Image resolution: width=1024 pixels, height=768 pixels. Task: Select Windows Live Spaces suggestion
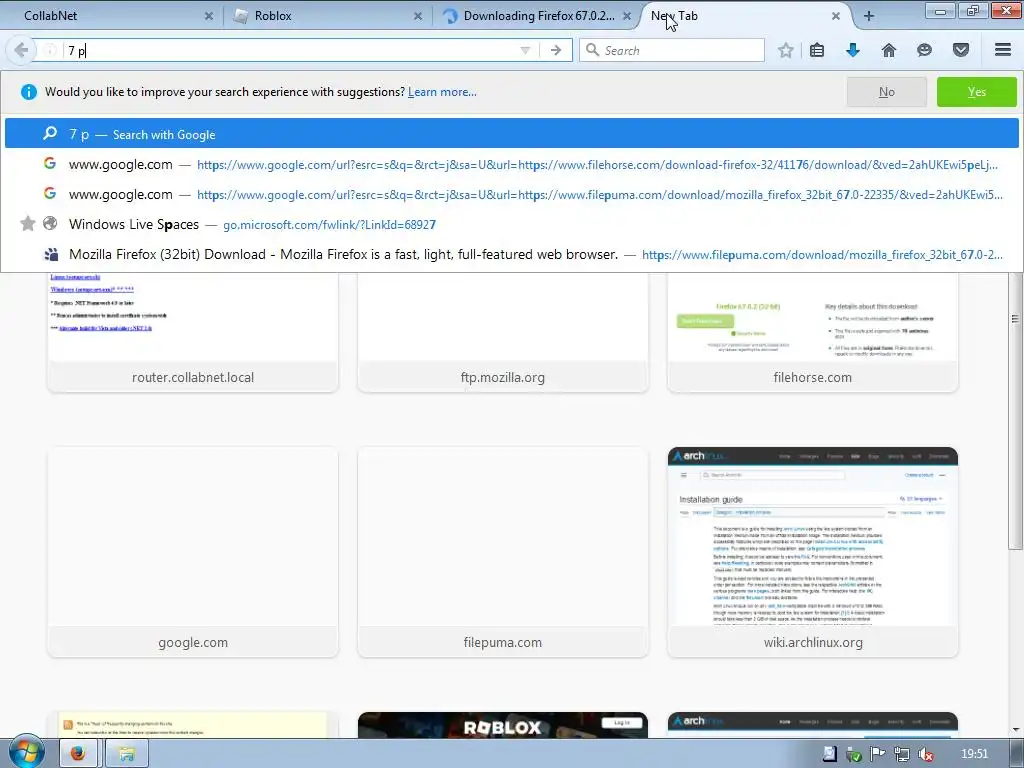point(511,224)
